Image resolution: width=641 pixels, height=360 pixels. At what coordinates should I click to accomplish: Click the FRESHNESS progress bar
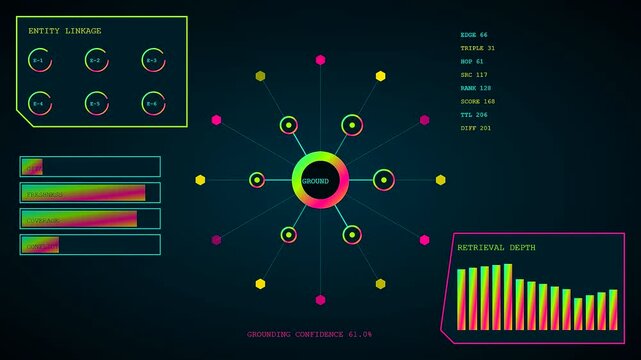(x=90, y=193)
